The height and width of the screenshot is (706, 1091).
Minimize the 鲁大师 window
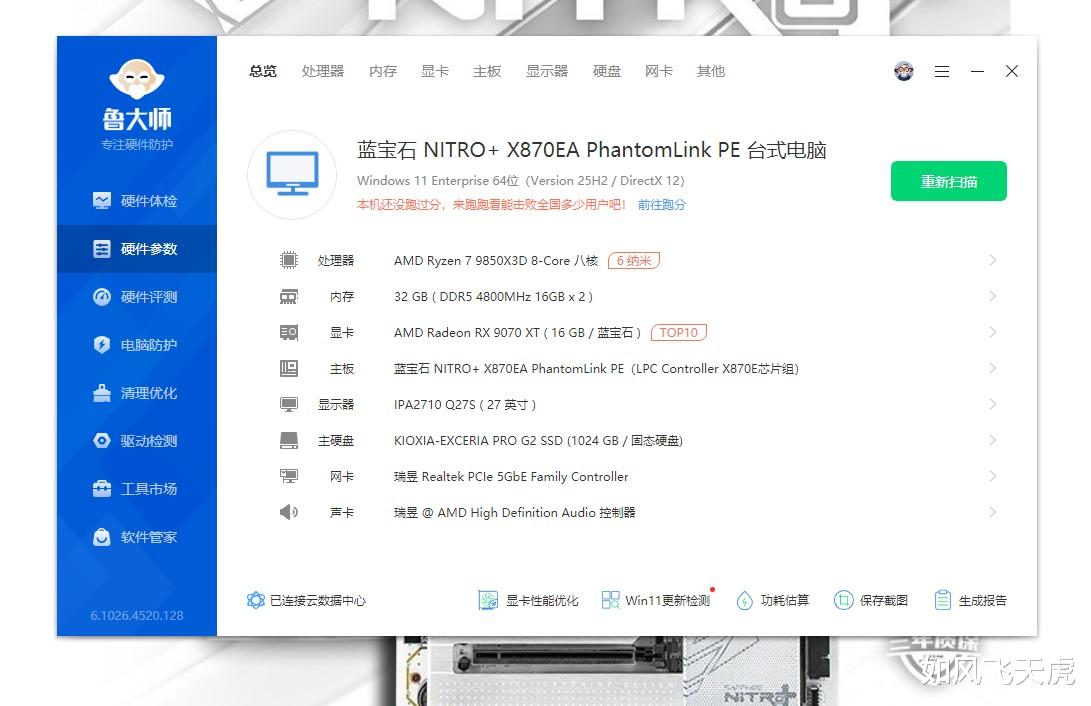click(977, 71)
